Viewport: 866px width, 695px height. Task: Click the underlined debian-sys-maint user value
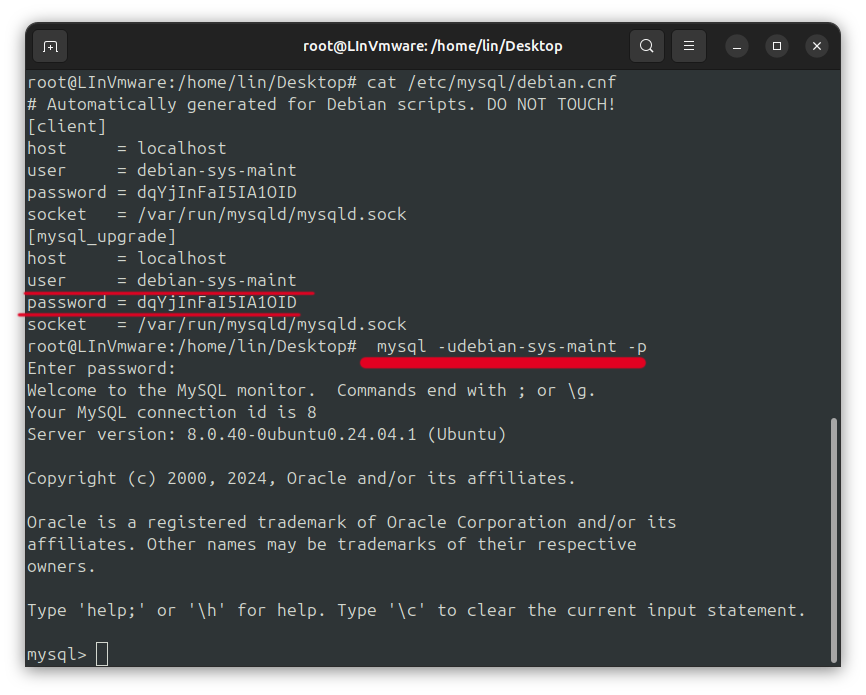[x=216, y=280]
